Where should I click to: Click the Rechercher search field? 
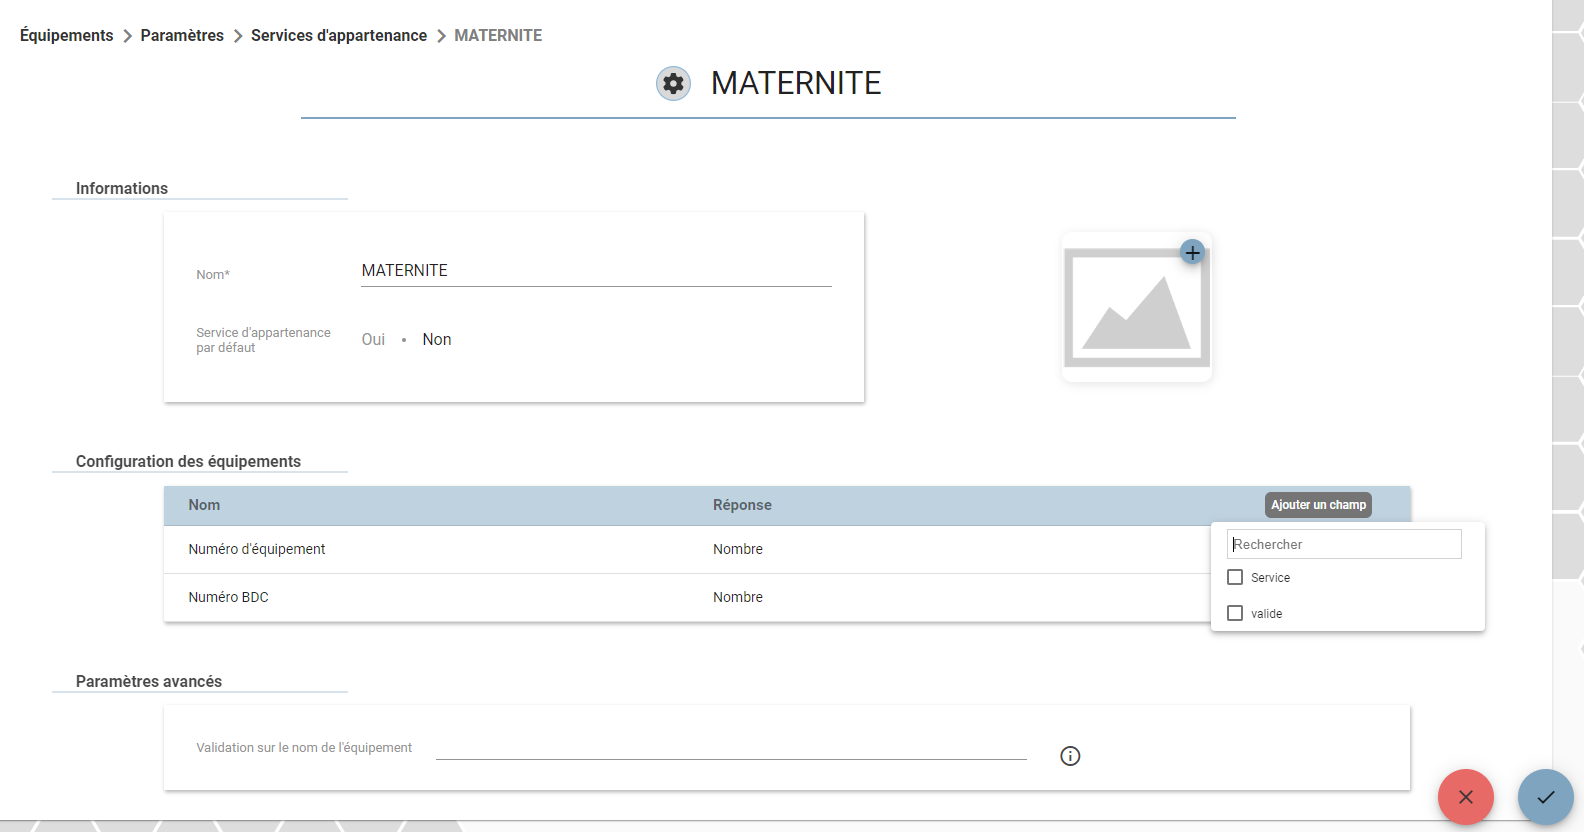coord(1344,544)
